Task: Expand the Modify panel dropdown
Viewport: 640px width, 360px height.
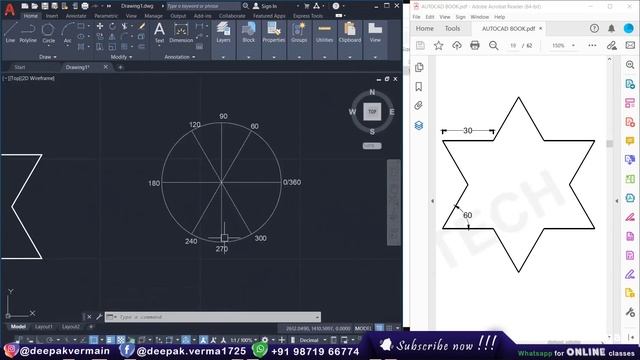Action: coord(121,57)
